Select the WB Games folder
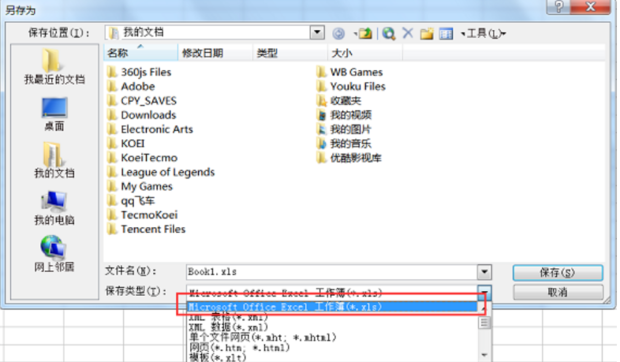The image size is (620, 362). click(350, 72)
